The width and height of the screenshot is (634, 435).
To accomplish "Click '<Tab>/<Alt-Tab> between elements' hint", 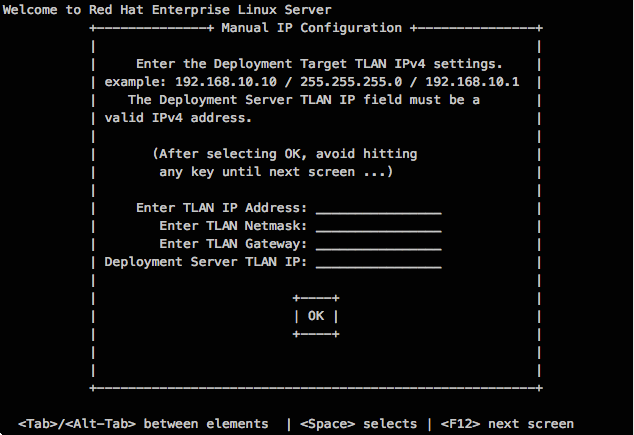I will pos(143,424).
